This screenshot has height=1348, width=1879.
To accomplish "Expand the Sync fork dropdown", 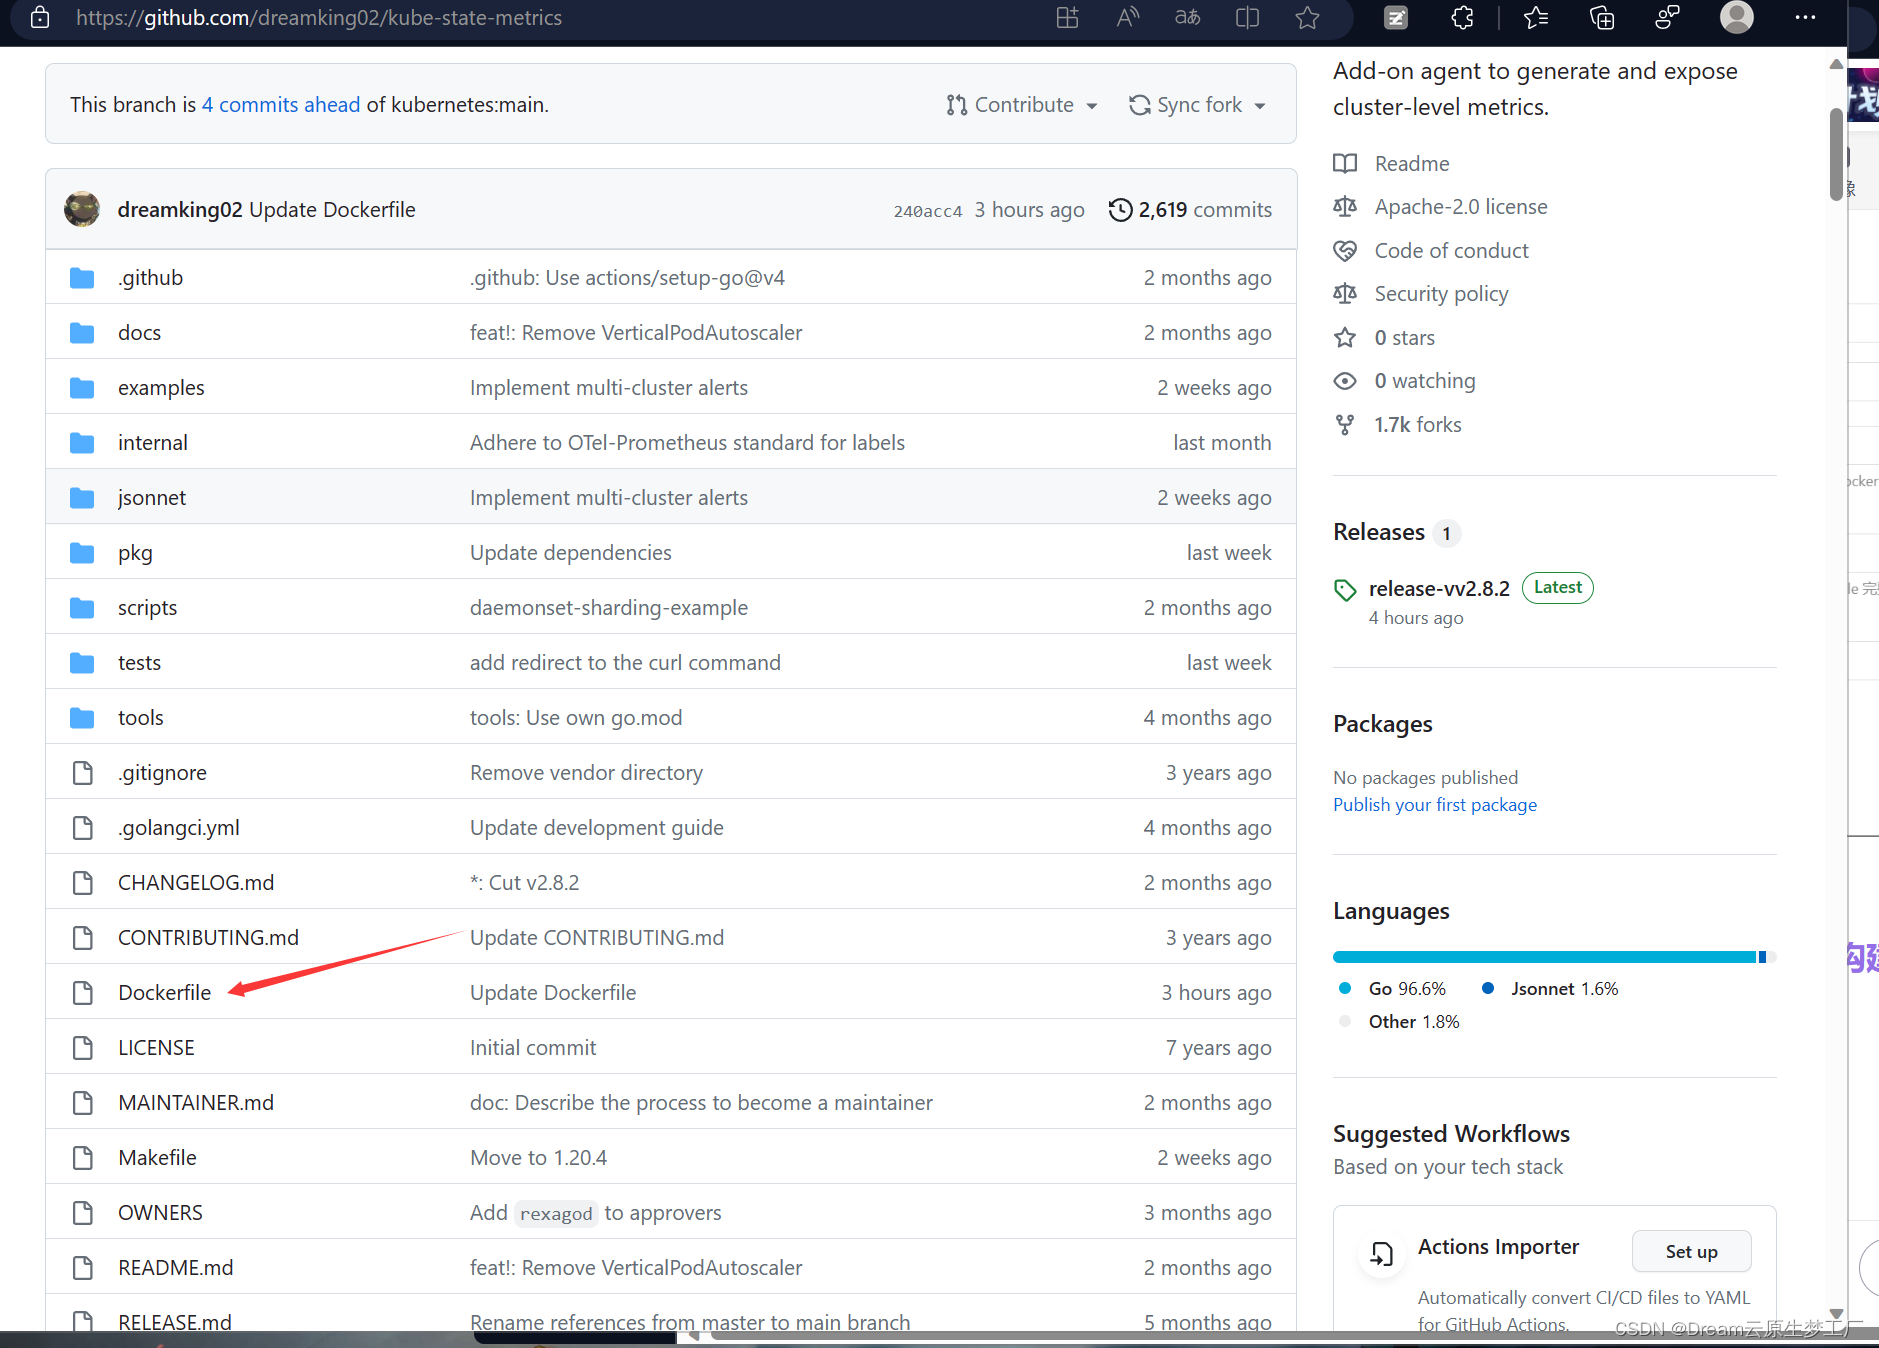I will click(x=1197, y=105).
